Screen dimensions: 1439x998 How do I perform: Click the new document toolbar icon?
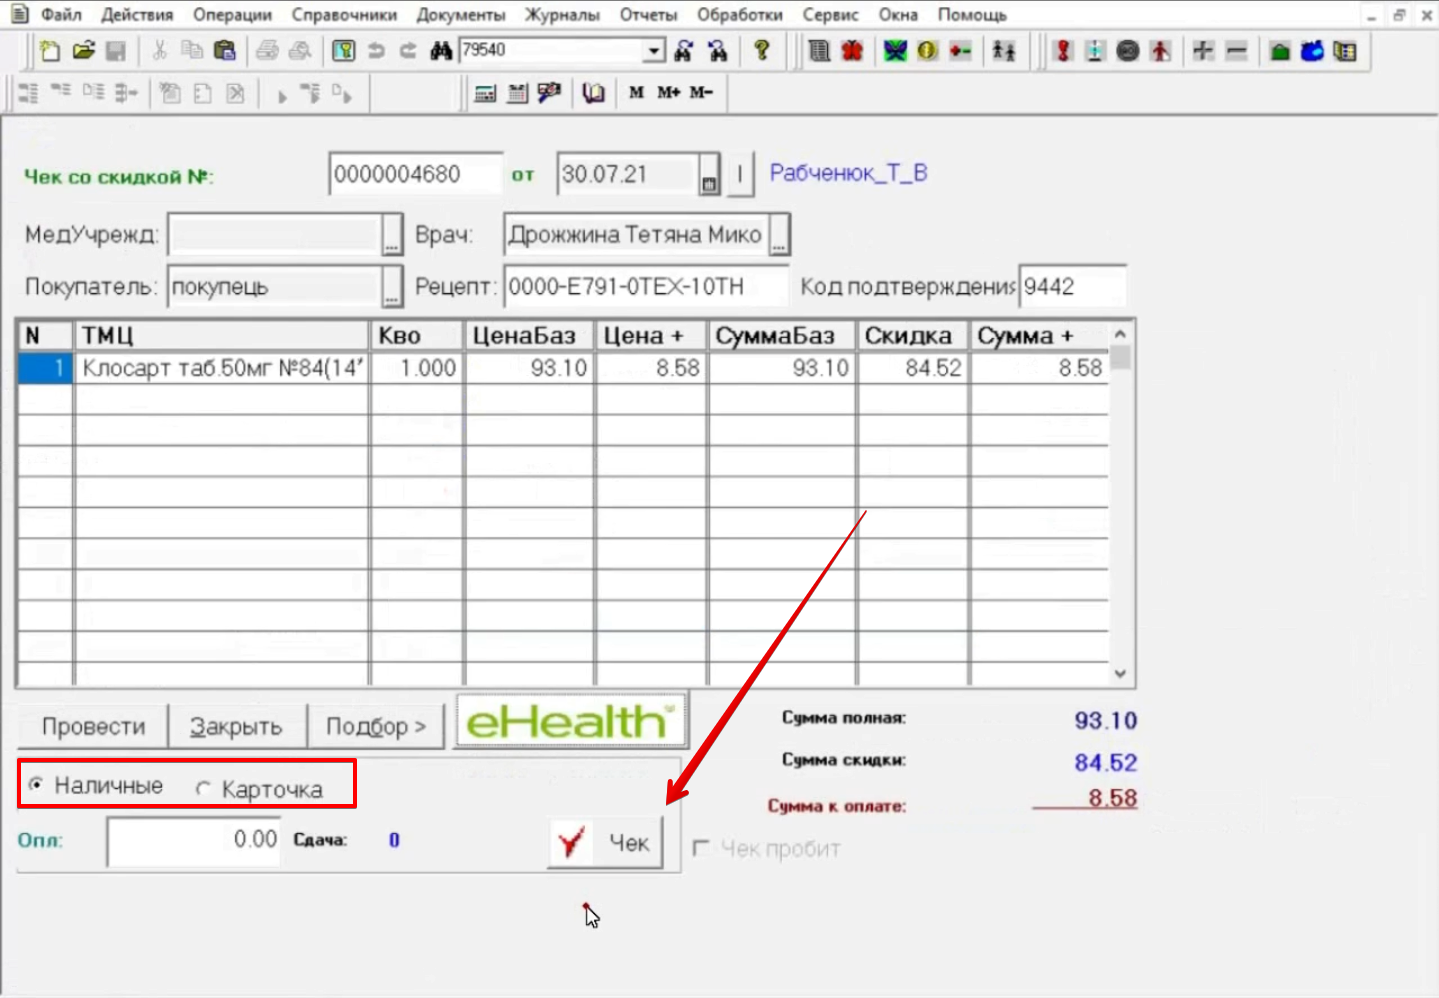[49, 51]
